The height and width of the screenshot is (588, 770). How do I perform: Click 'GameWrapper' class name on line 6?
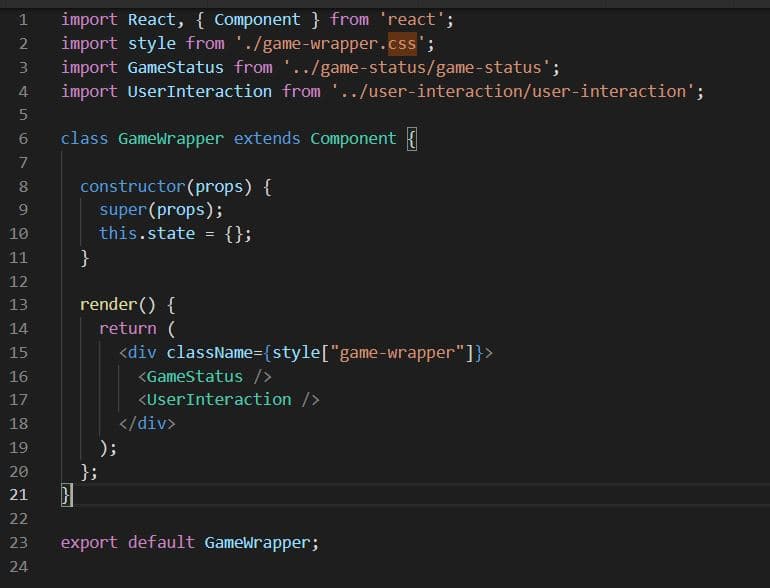coord(170,139)
